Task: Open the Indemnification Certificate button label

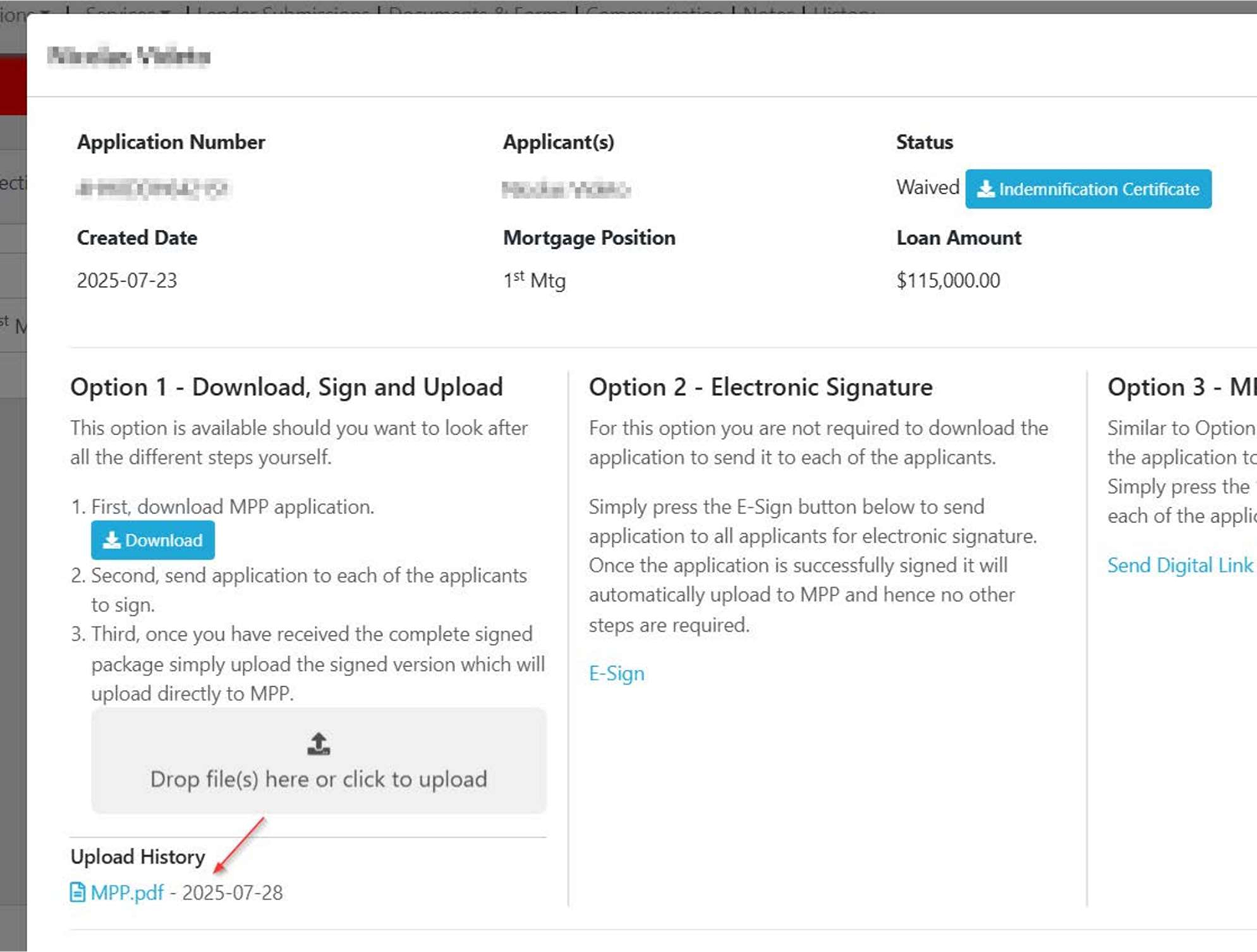Action: point(1098,189)
